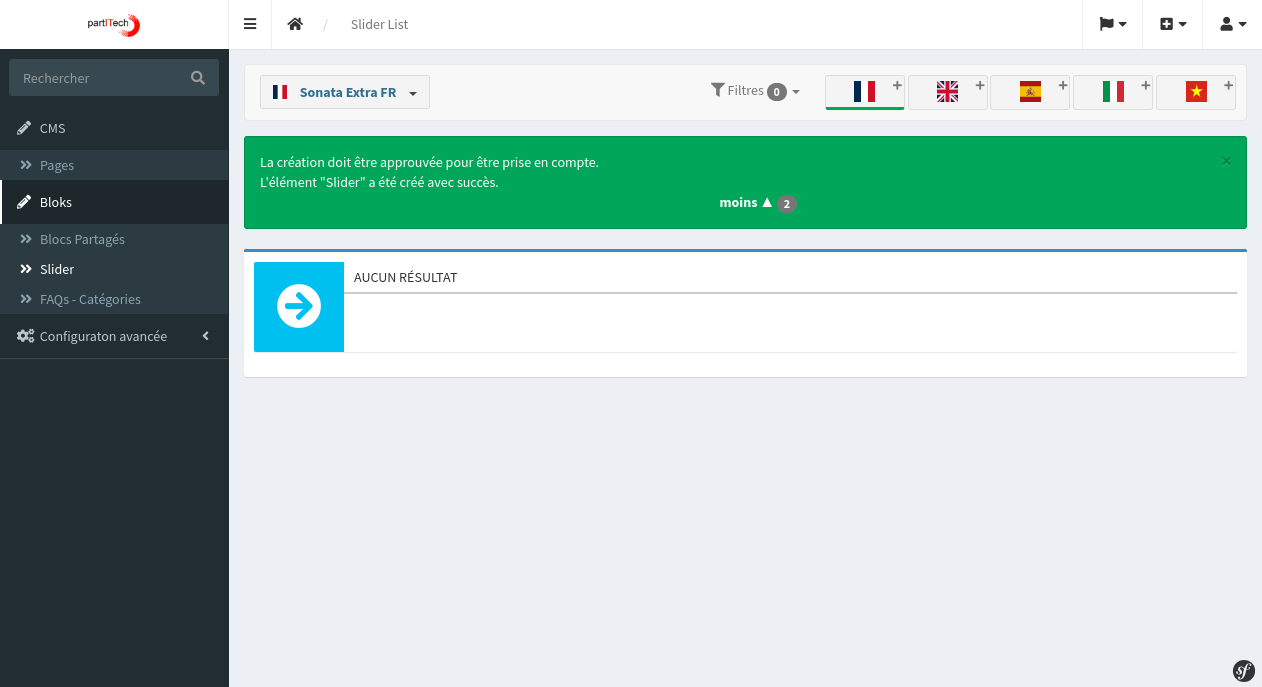
Task: Open the Filtres filter dropdown
Action: (755, 91)
